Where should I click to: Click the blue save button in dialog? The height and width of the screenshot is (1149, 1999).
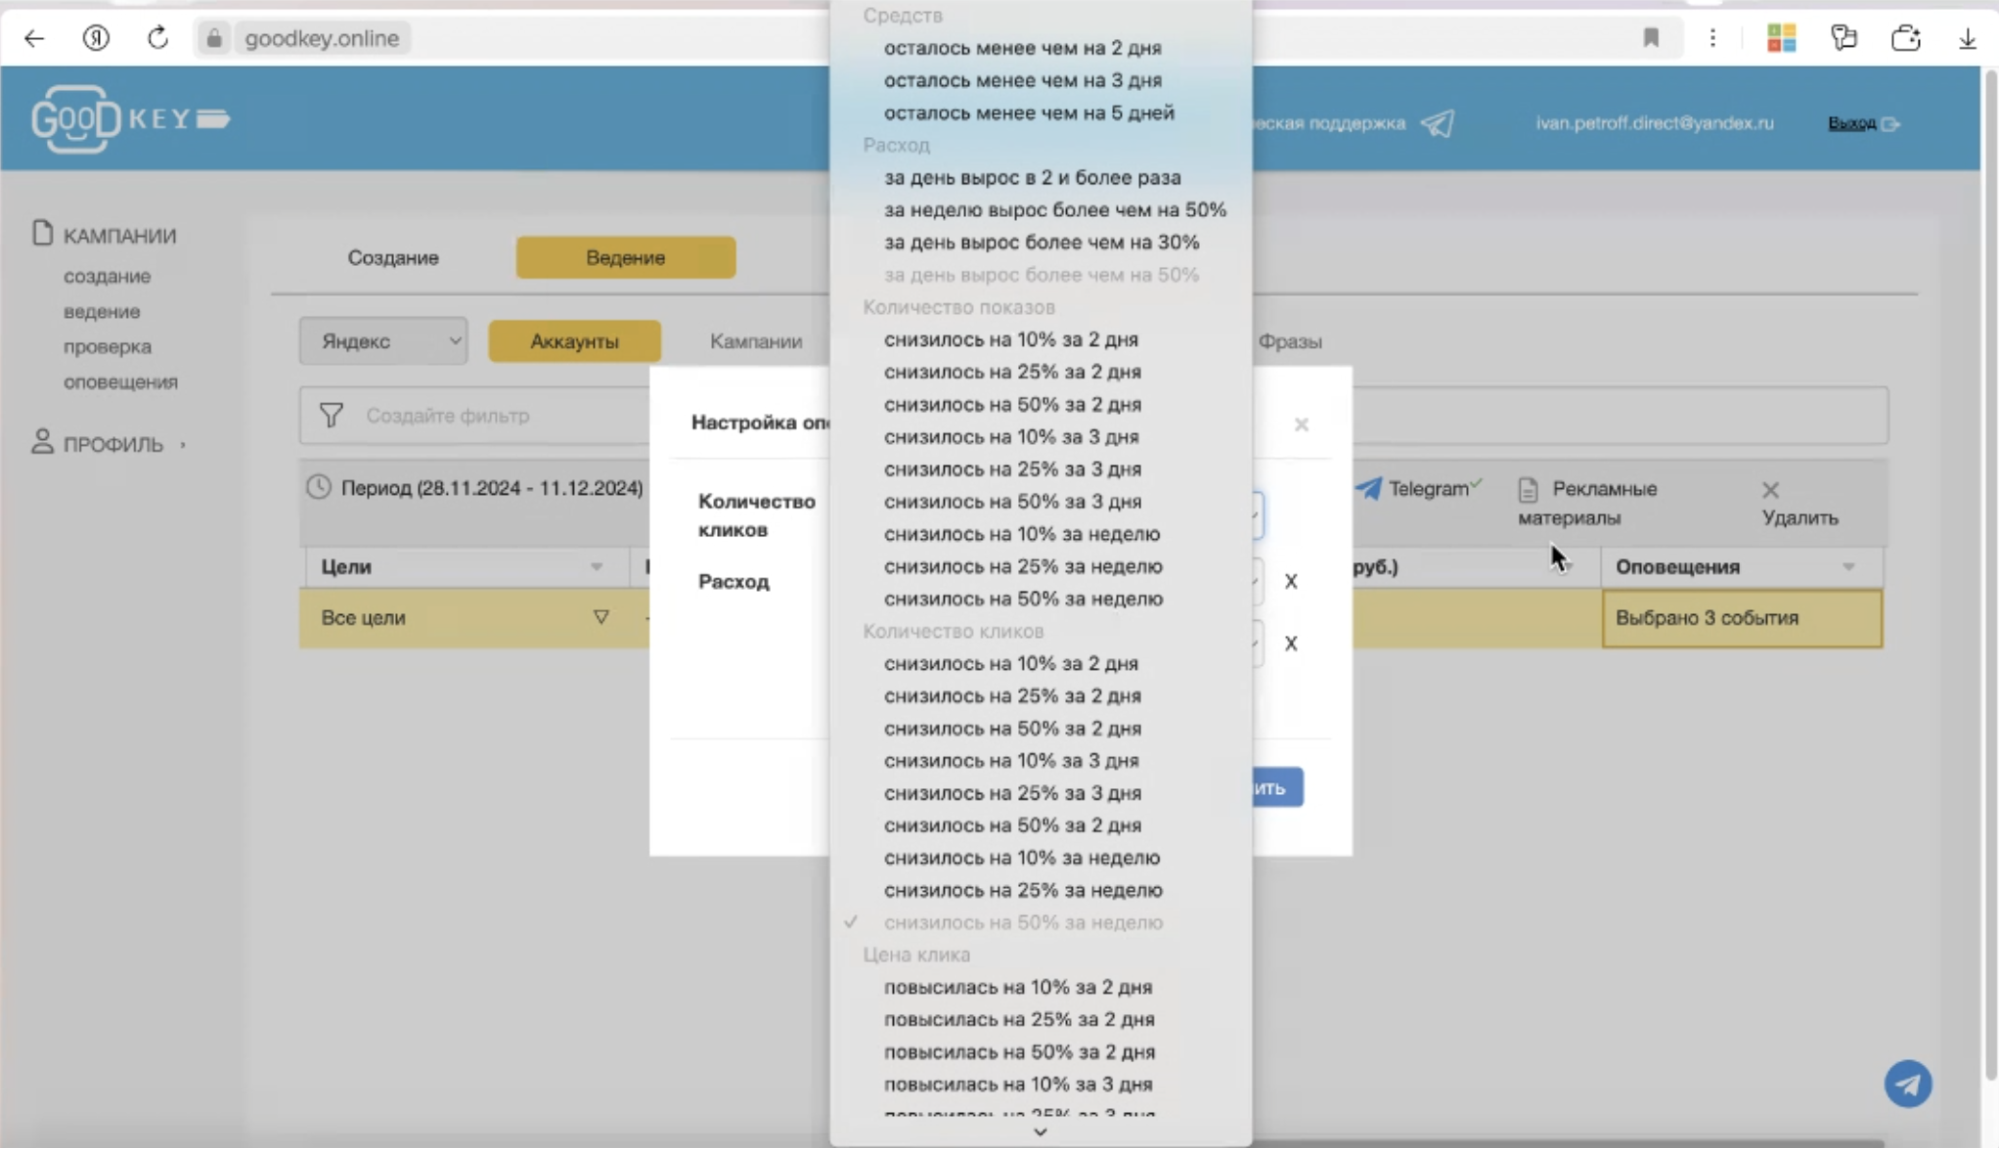(1277, 787)
